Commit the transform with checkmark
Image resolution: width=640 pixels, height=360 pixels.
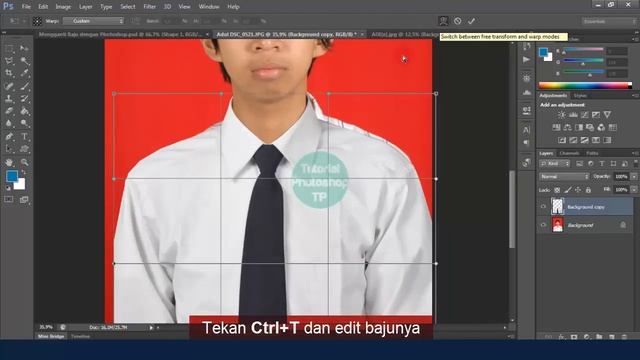pos(471,21)
